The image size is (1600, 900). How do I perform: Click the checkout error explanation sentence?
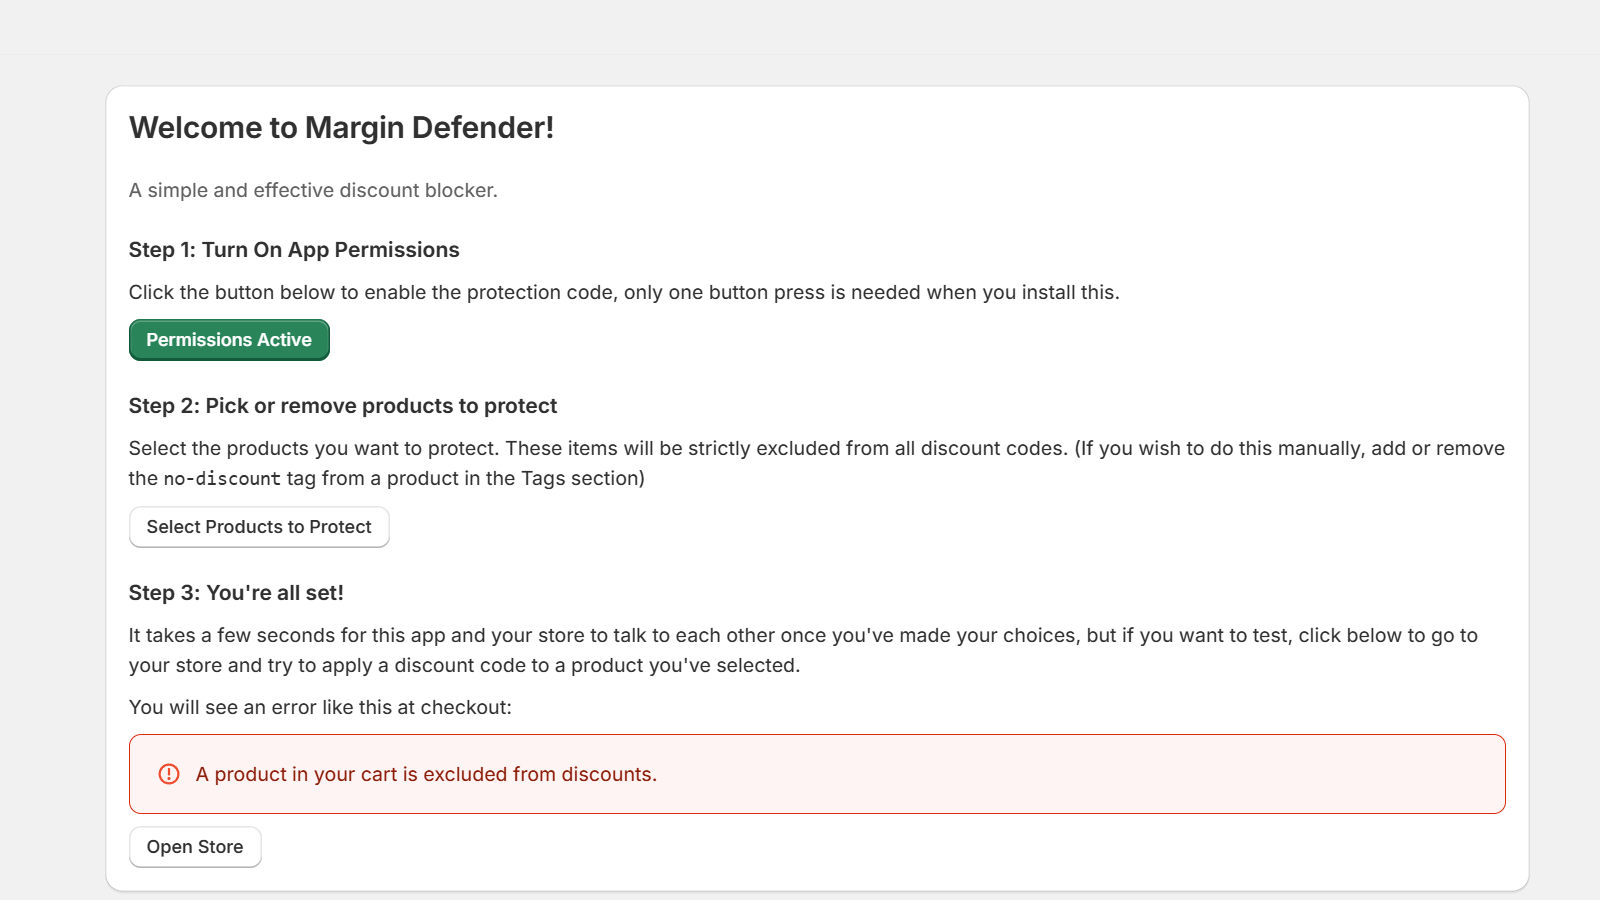point(320,706)
